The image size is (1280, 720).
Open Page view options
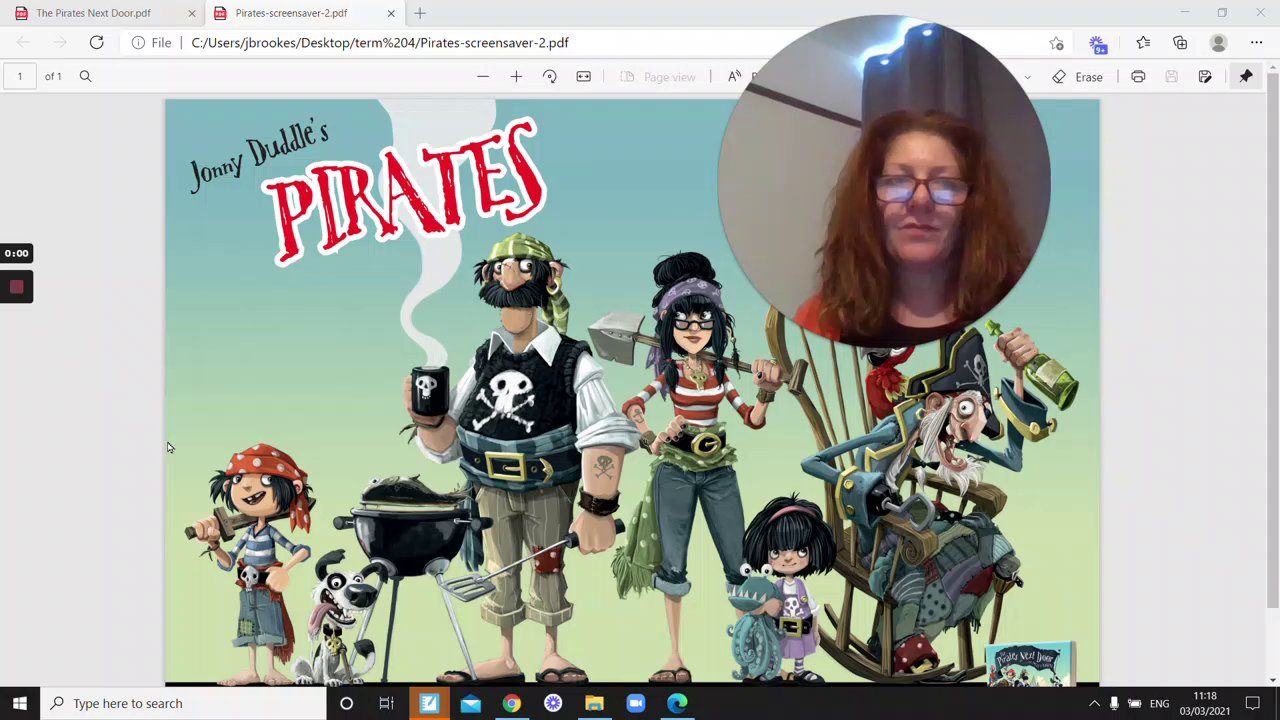coord(658,76)
